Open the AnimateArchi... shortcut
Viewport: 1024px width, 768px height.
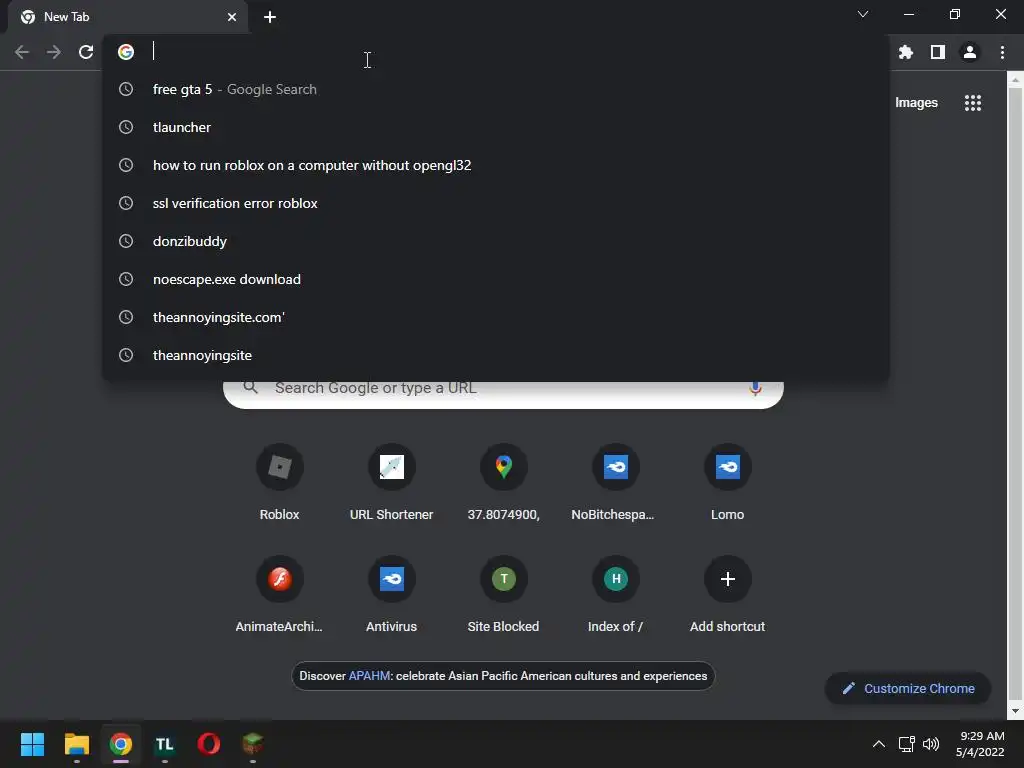[x=280, y=594]
